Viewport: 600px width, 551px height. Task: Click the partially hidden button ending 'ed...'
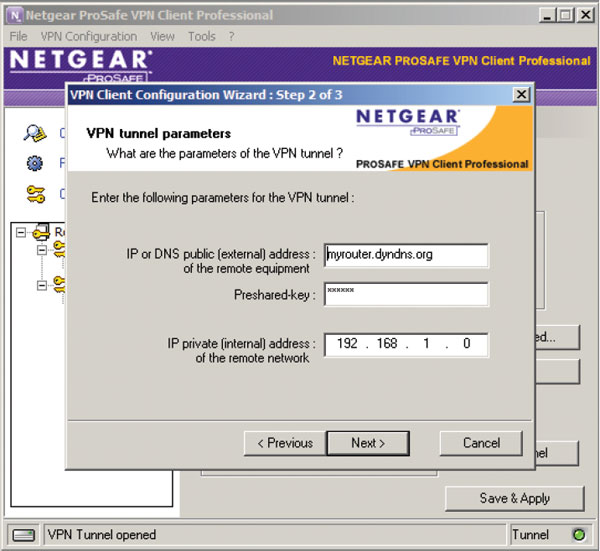coord(557,337)
